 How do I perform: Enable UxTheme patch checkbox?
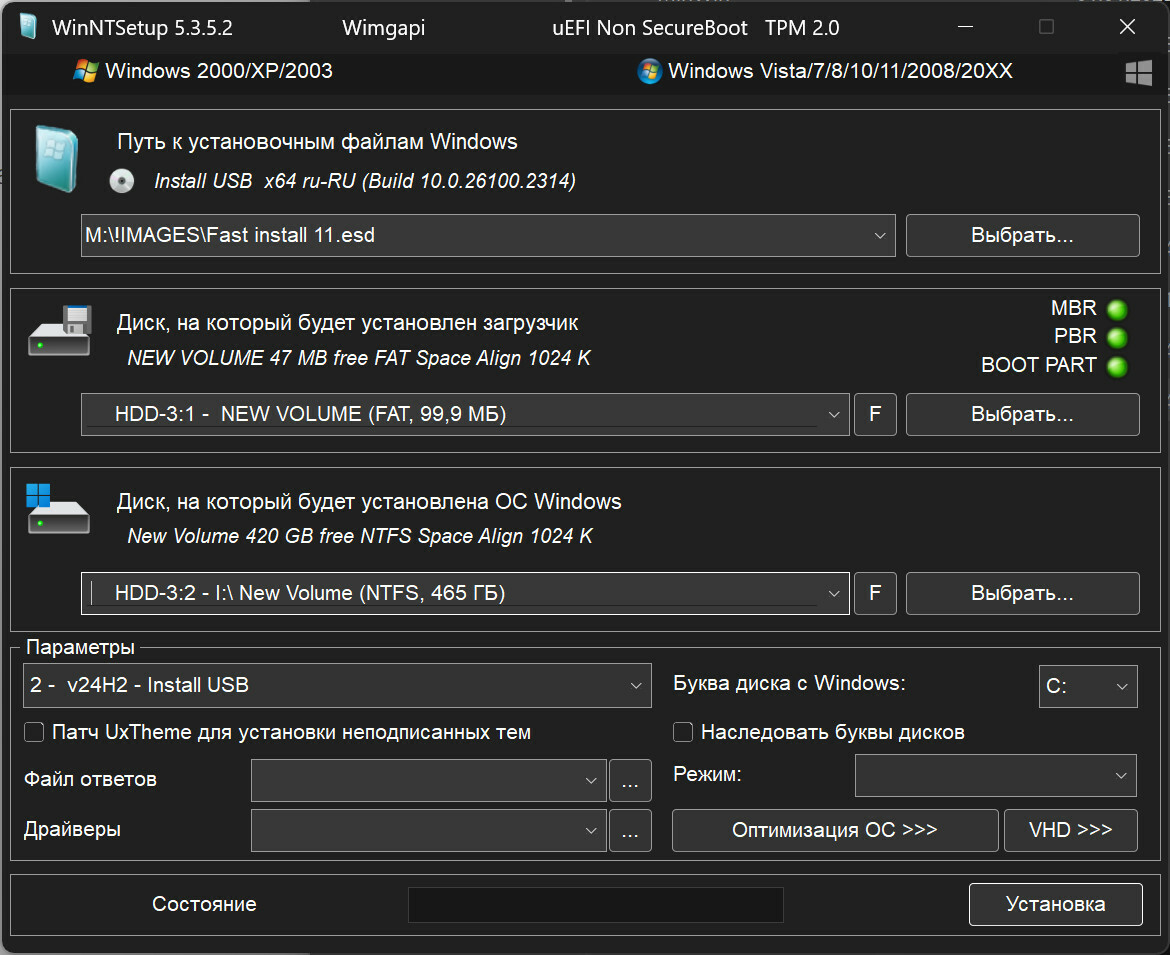point(34,732)
